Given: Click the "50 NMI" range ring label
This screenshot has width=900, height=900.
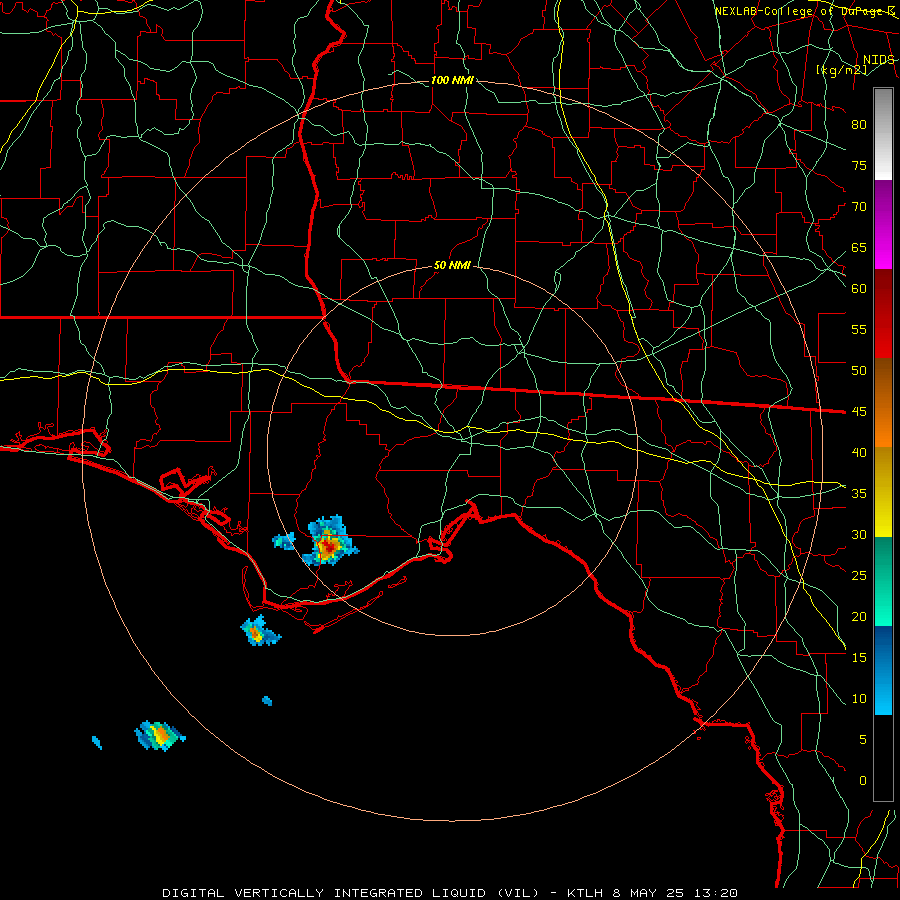Looking at the screenshot, I should 452,265.
